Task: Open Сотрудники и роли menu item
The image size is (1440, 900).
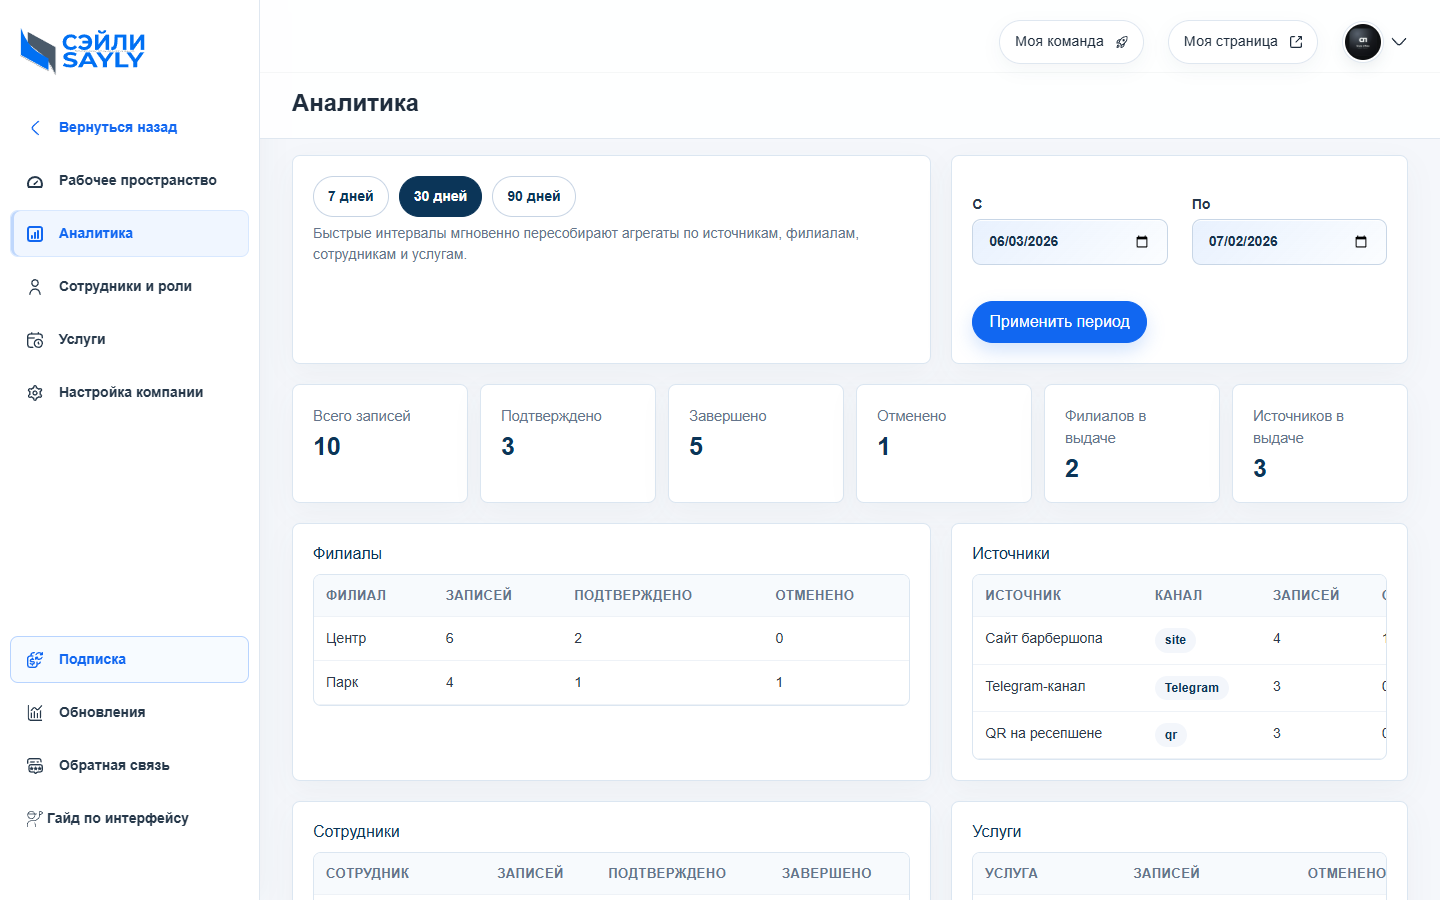Action: [x=130, y=287]
